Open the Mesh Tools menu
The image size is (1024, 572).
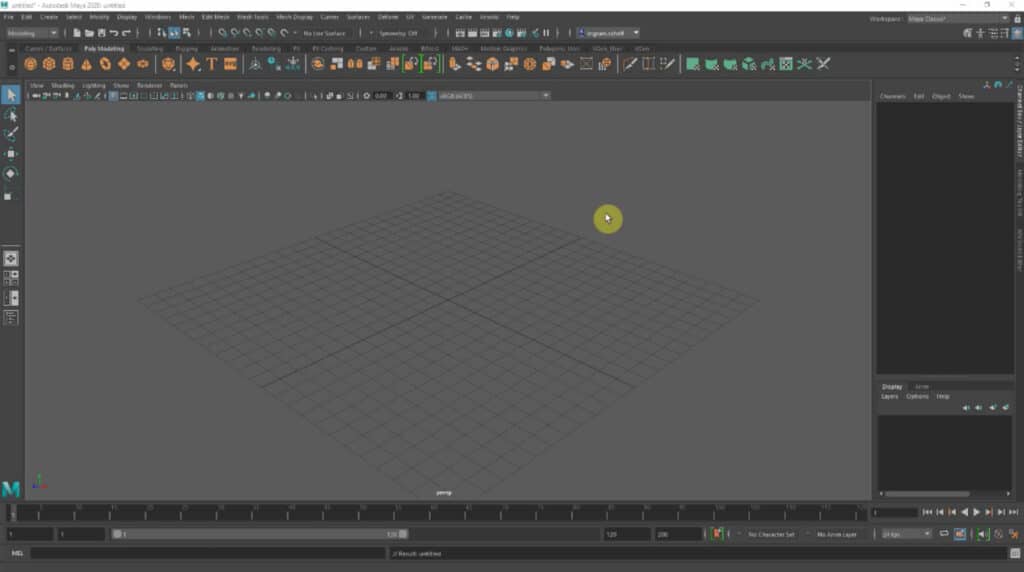[x=252, y=17]
